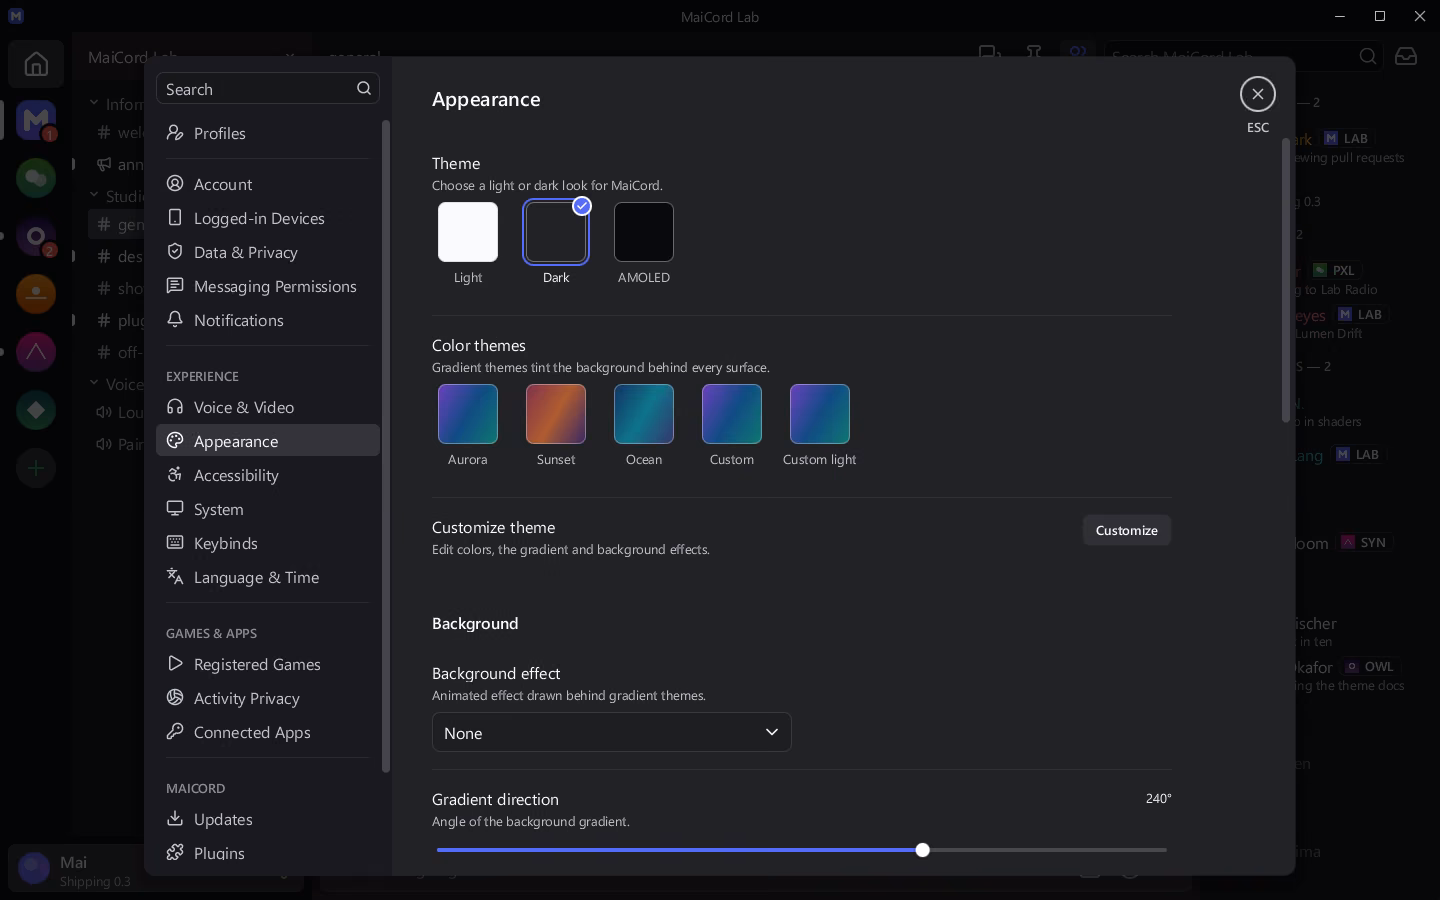Screen dimensions: 1440x900
Task: Click the Updates download icon
Action: coord(175,819)
